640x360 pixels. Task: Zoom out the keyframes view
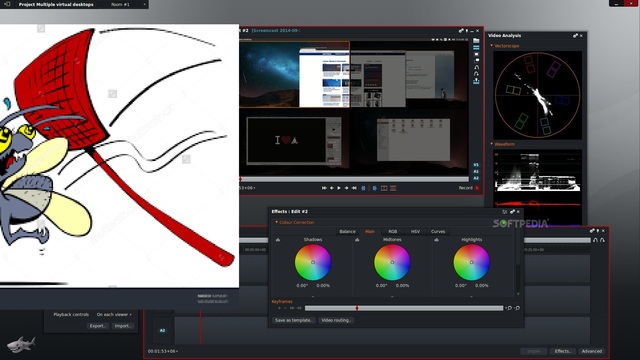pos(517,308)
